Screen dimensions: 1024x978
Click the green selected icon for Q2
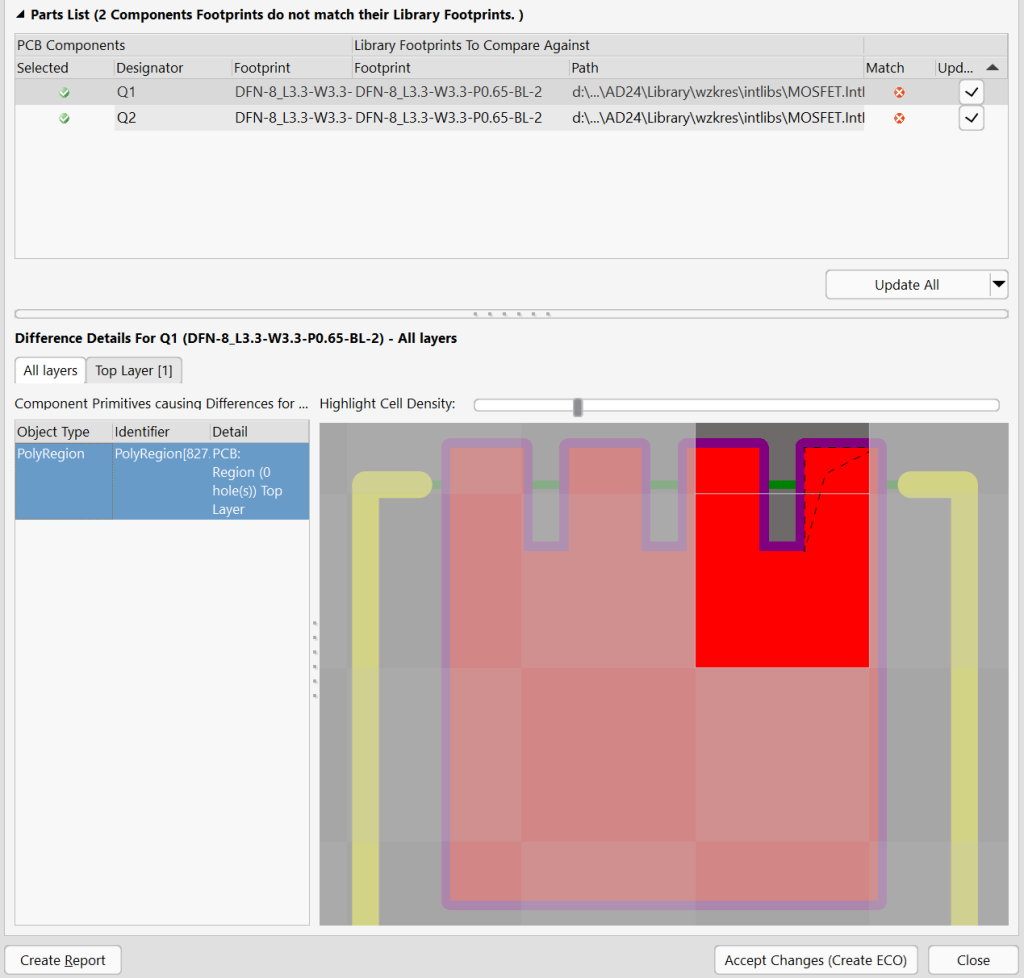click(64, 118)
